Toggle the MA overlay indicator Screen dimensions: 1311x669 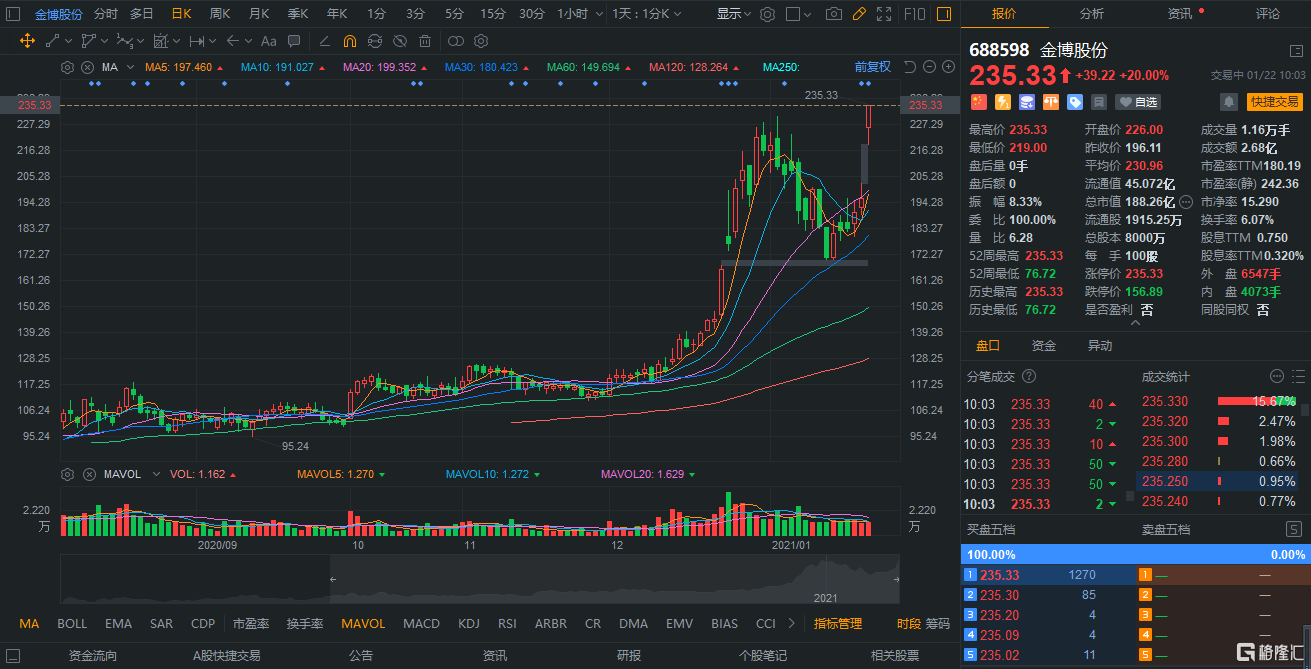pos(29,624)
